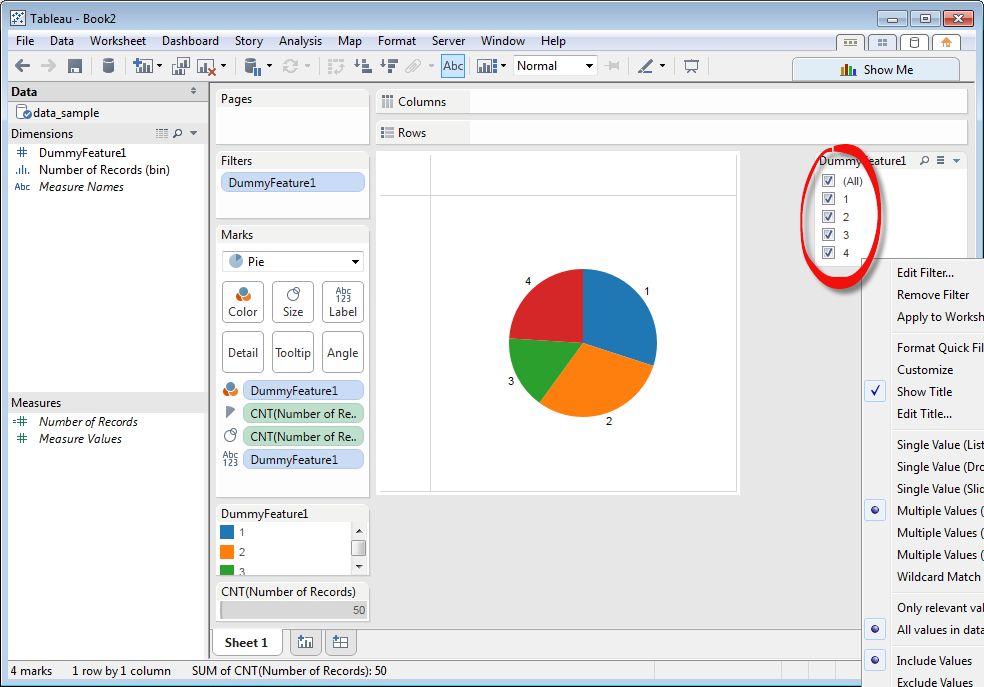Viewport: 984px width, 687px height.
Task: Select Only relevant values option
Action: click(939, 607)
